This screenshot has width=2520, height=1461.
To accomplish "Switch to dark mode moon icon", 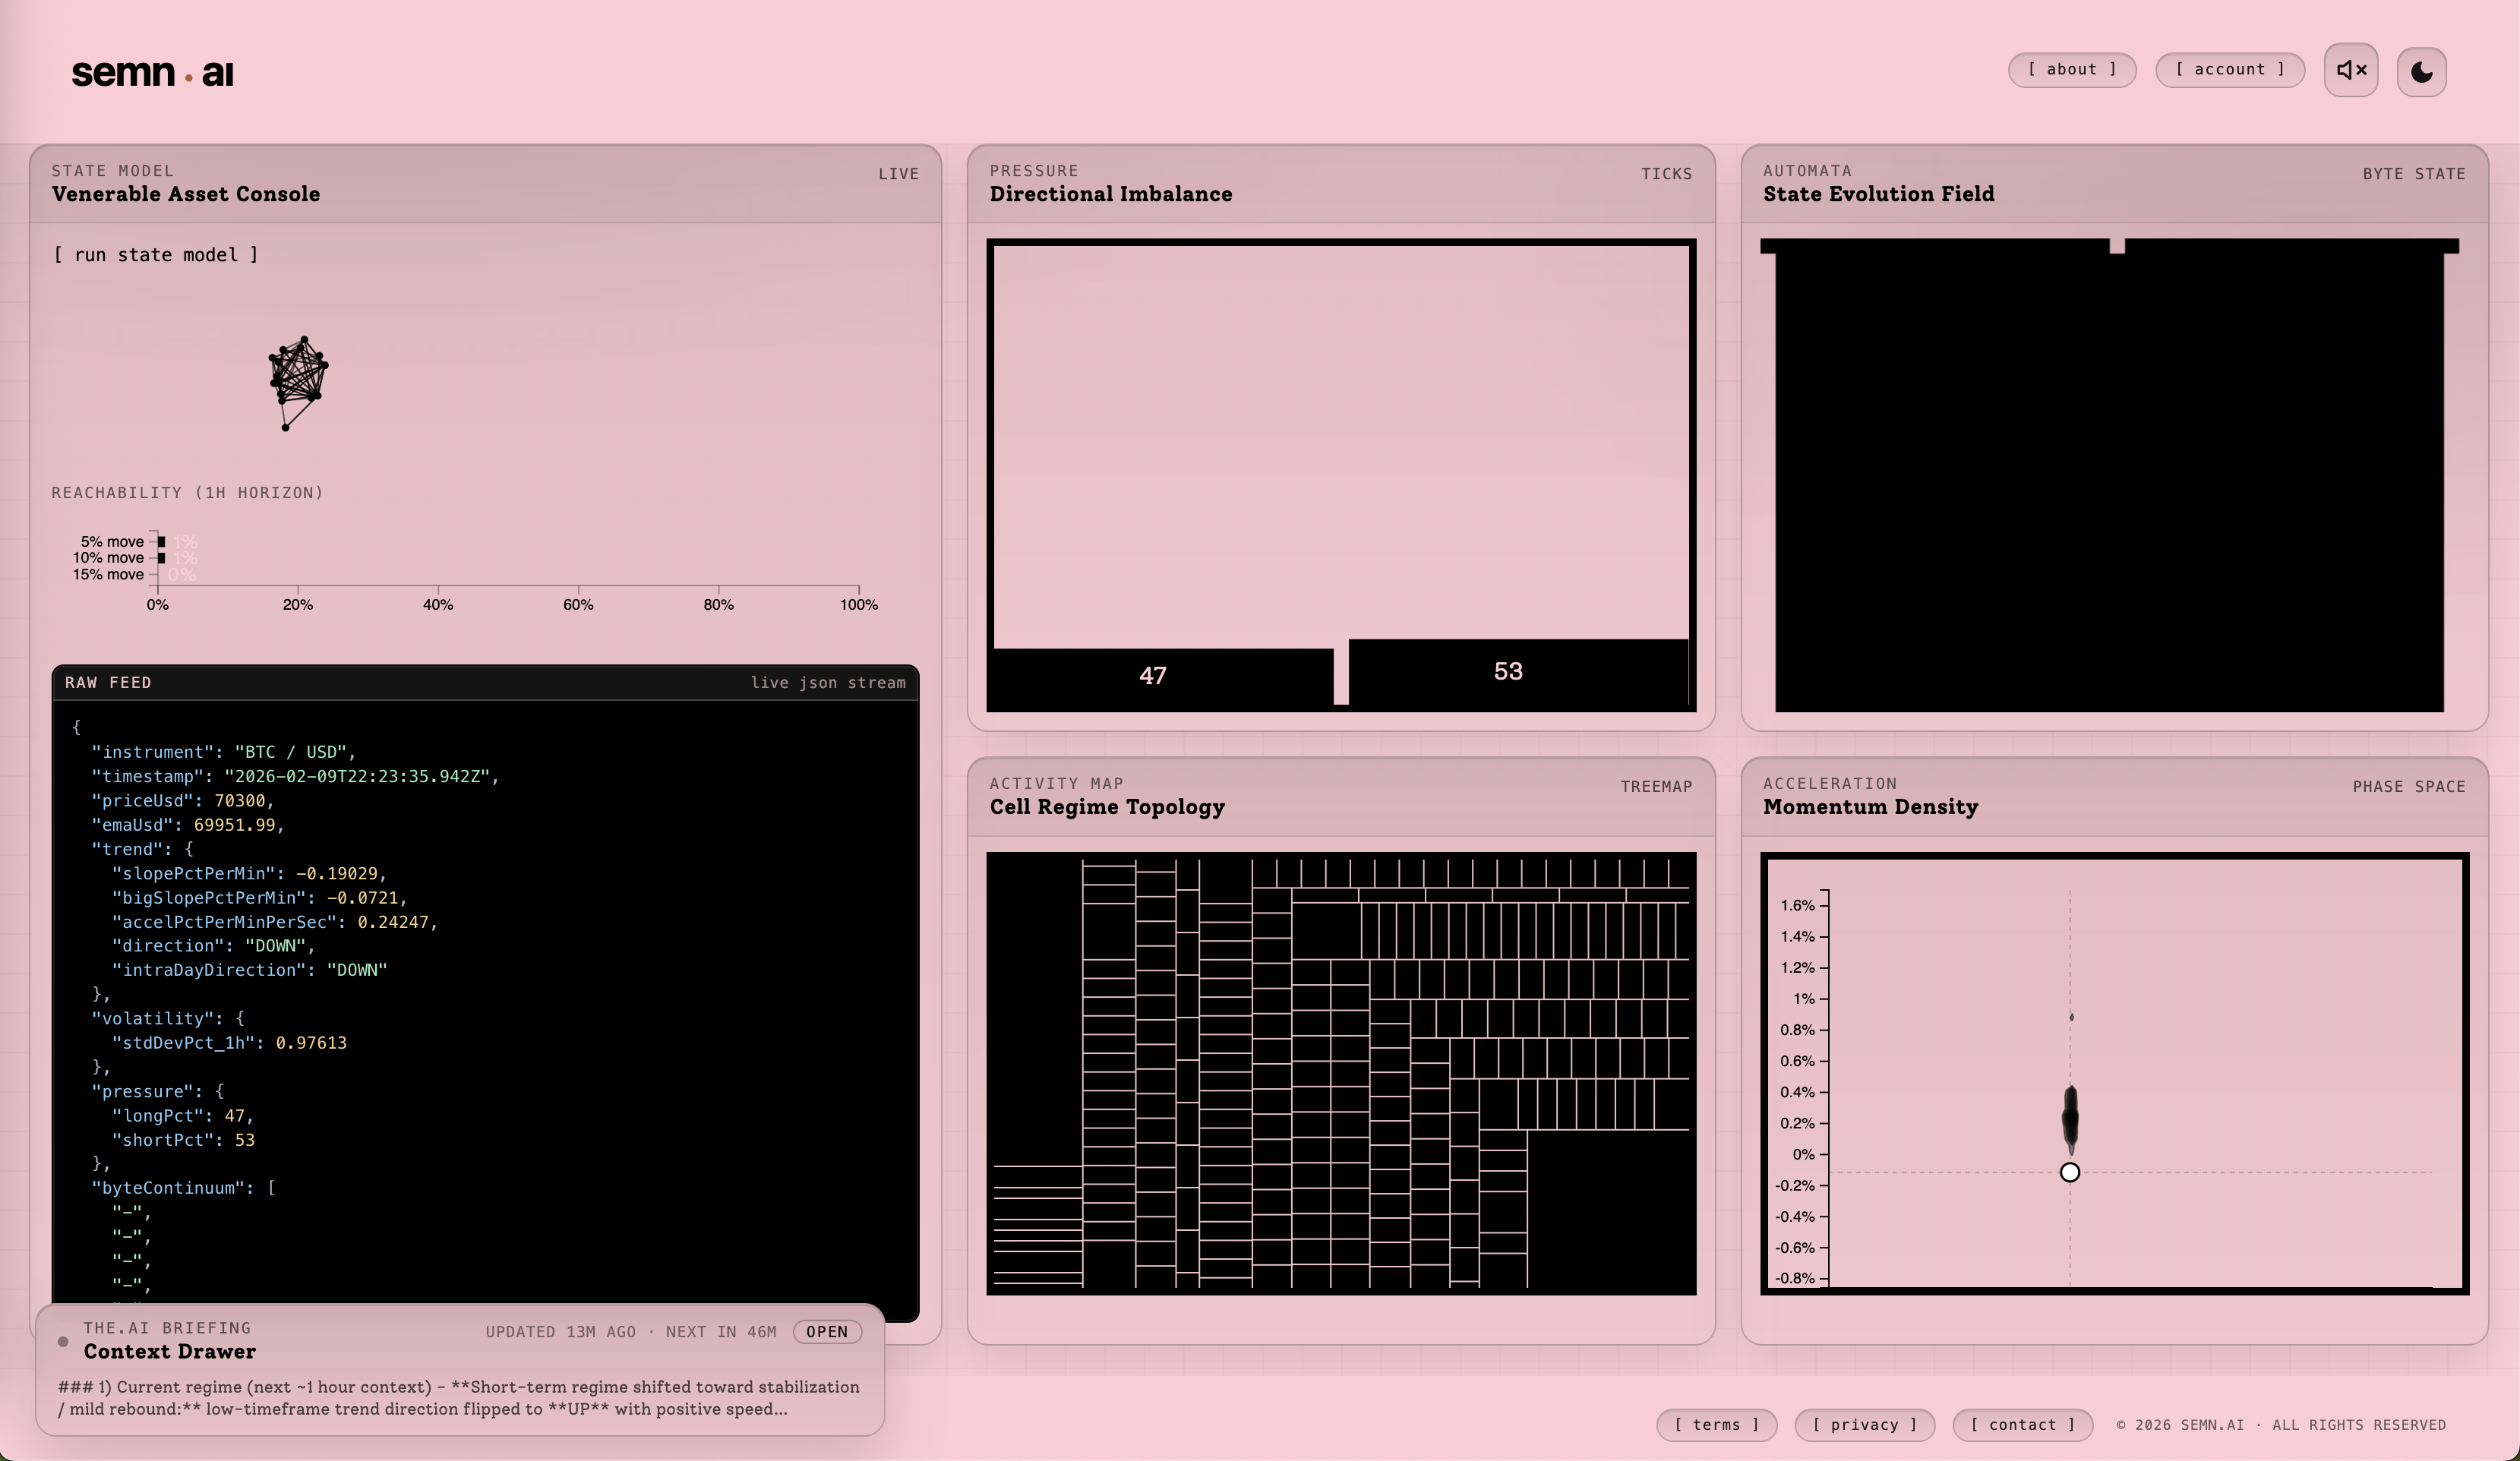I will click(2421, 71).
